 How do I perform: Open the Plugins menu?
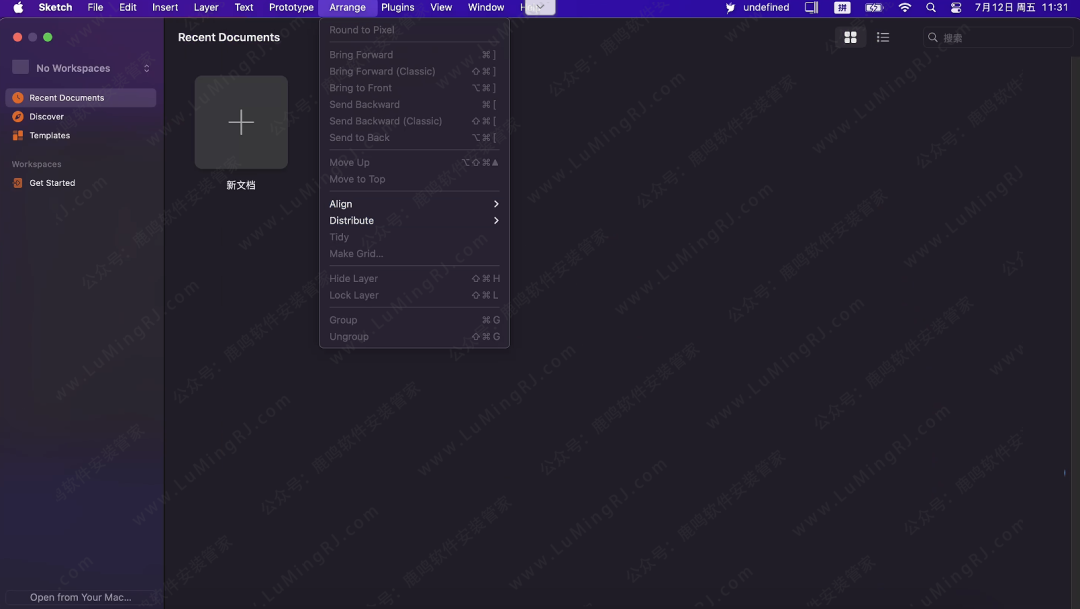(397, 8)
